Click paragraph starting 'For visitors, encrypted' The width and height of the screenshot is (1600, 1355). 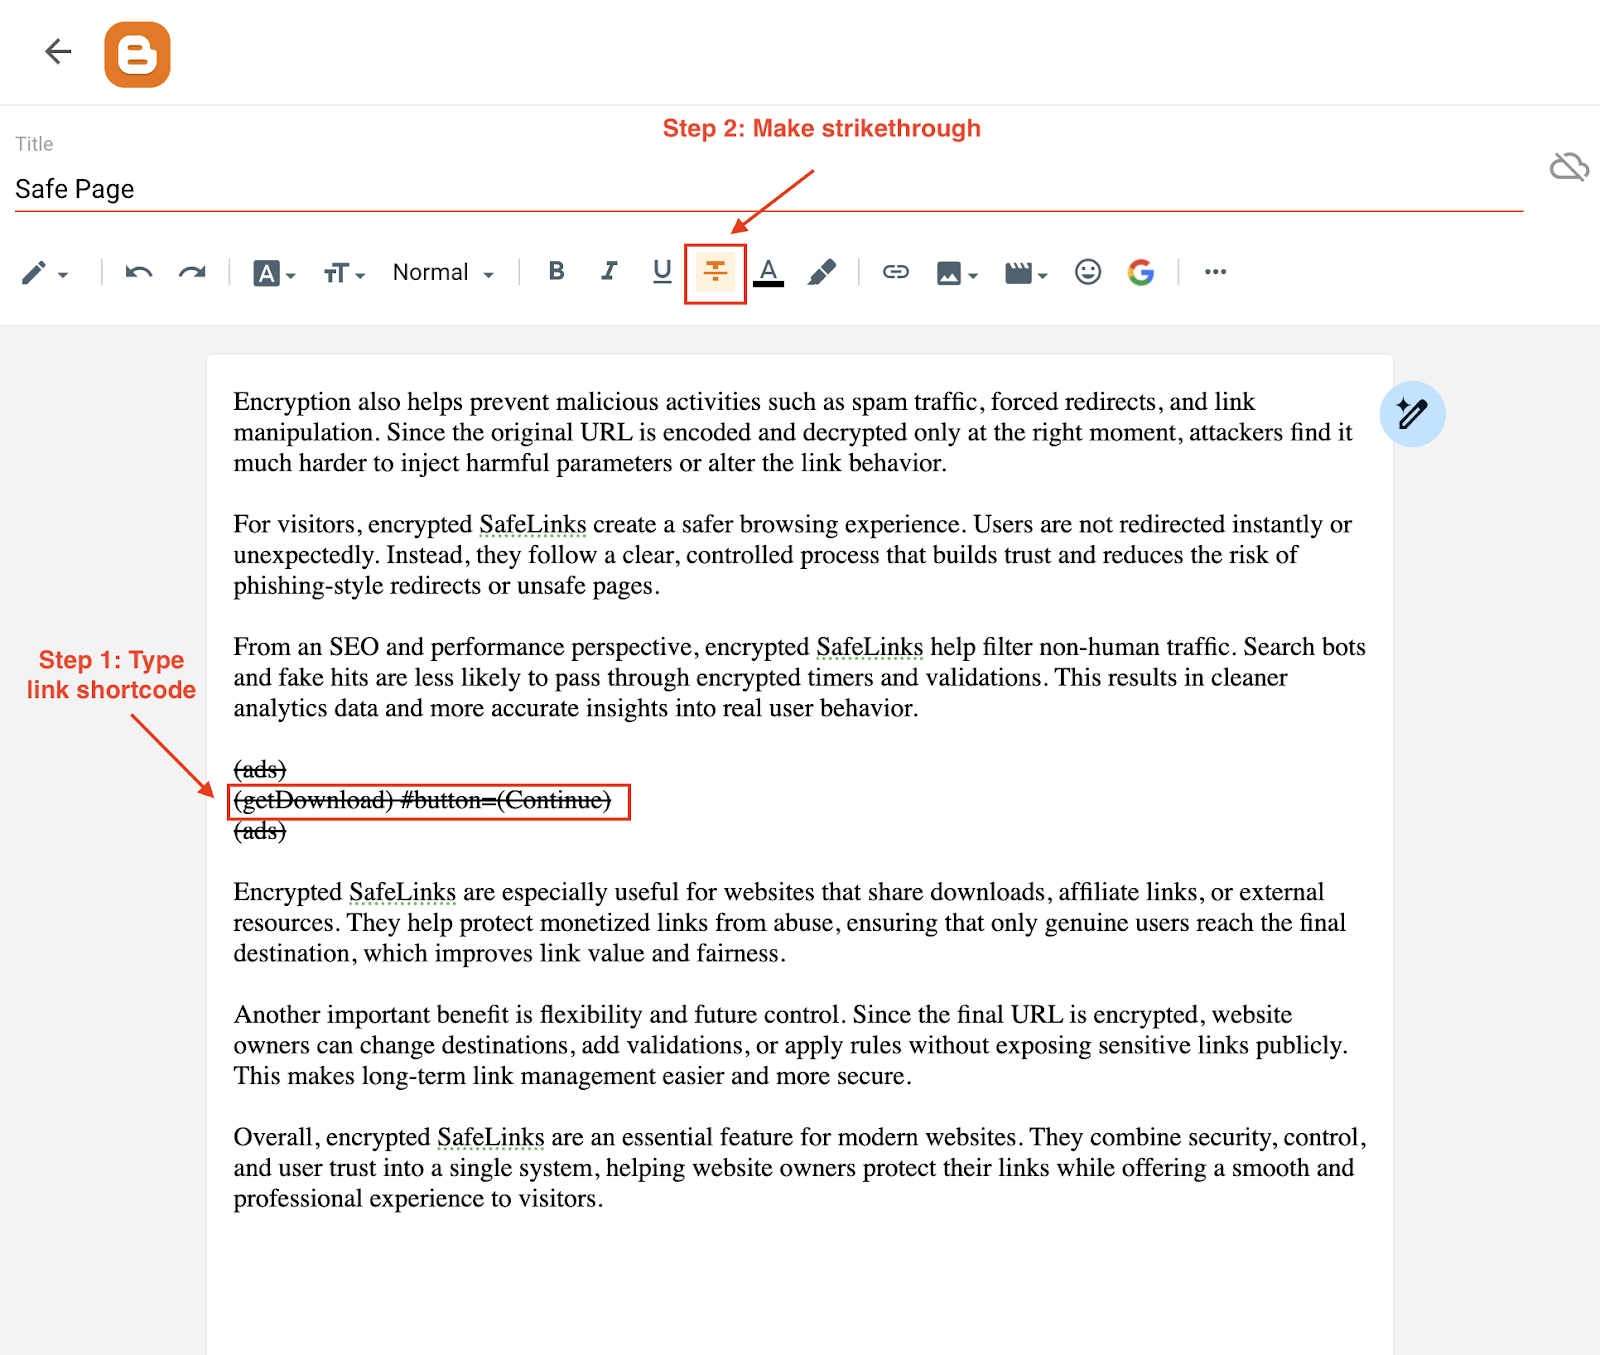793,555
